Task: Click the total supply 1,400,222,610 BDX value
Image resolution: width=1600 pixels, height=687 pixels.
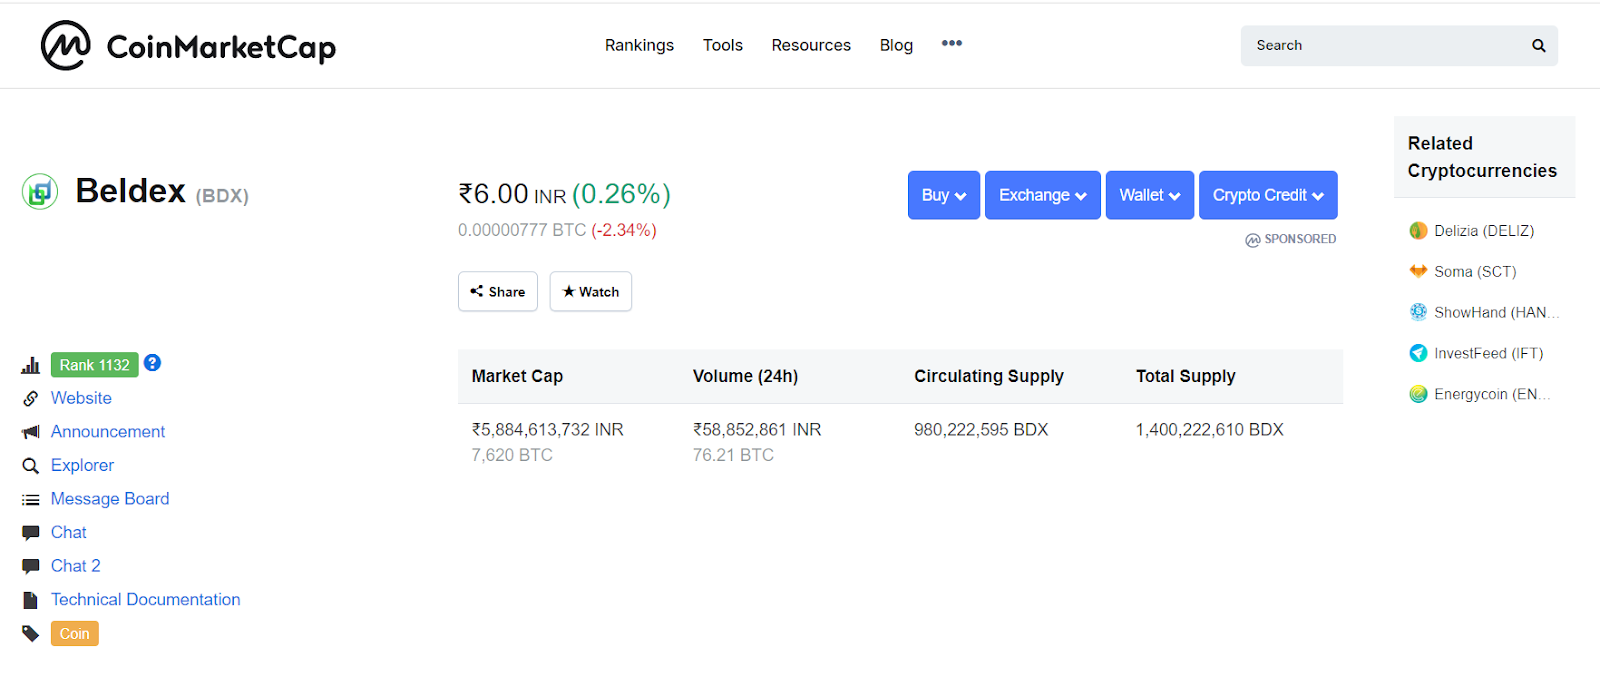Action: click(x=1210, y=430)
